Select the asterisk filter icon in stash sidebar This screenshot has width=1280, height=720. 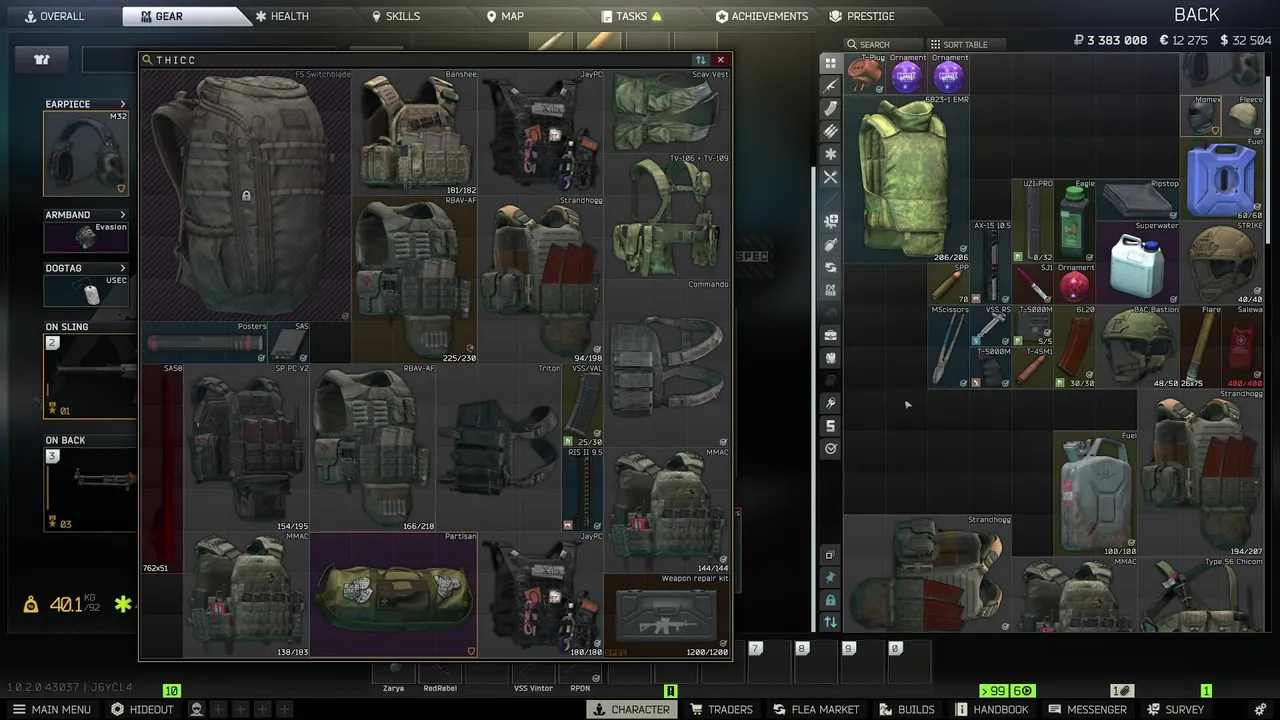pyautogui.click(x=830, y=154)
